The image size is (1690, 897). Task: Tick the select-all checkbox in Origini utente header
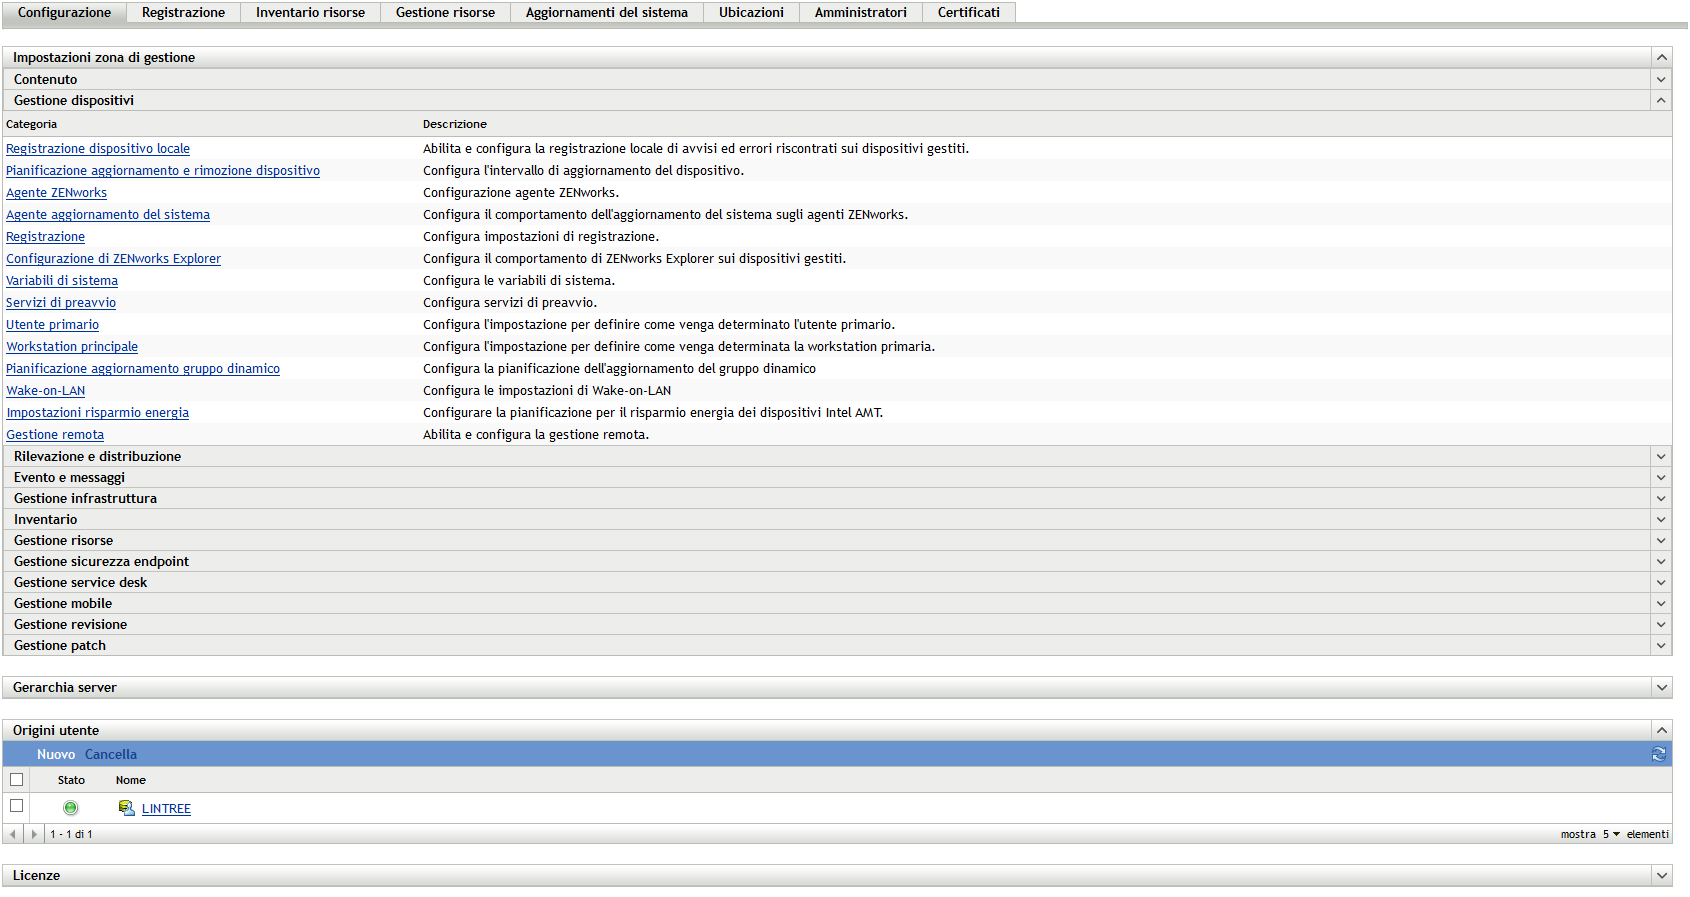[16, 780]
